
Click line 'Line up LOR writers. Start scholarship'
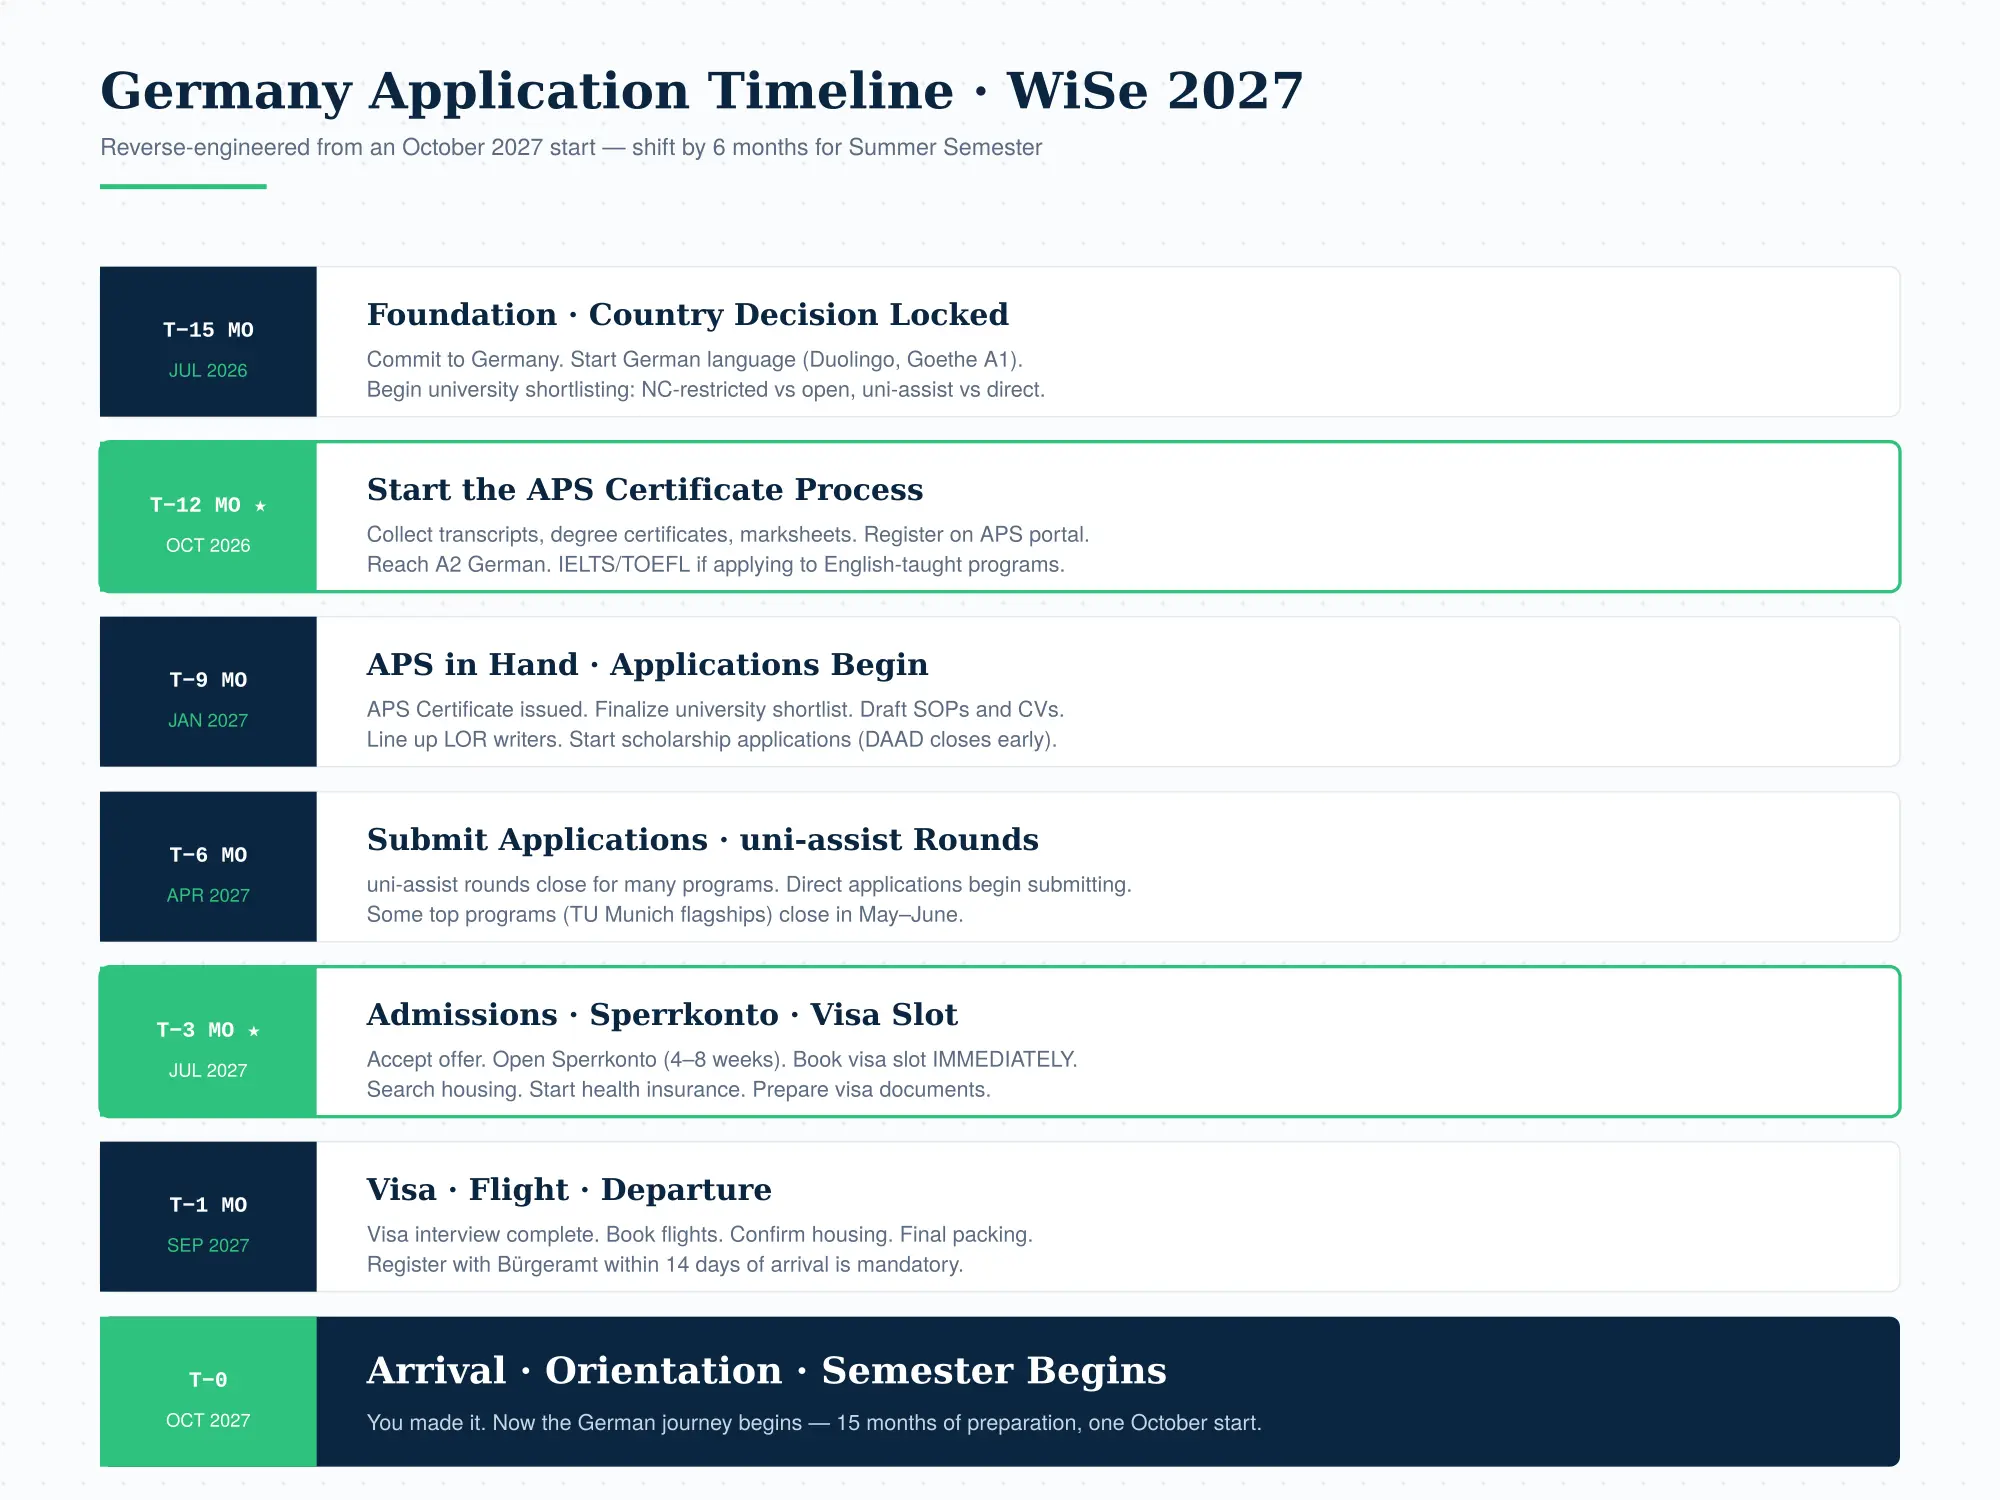pyautogui.click(x=712, y=739)
